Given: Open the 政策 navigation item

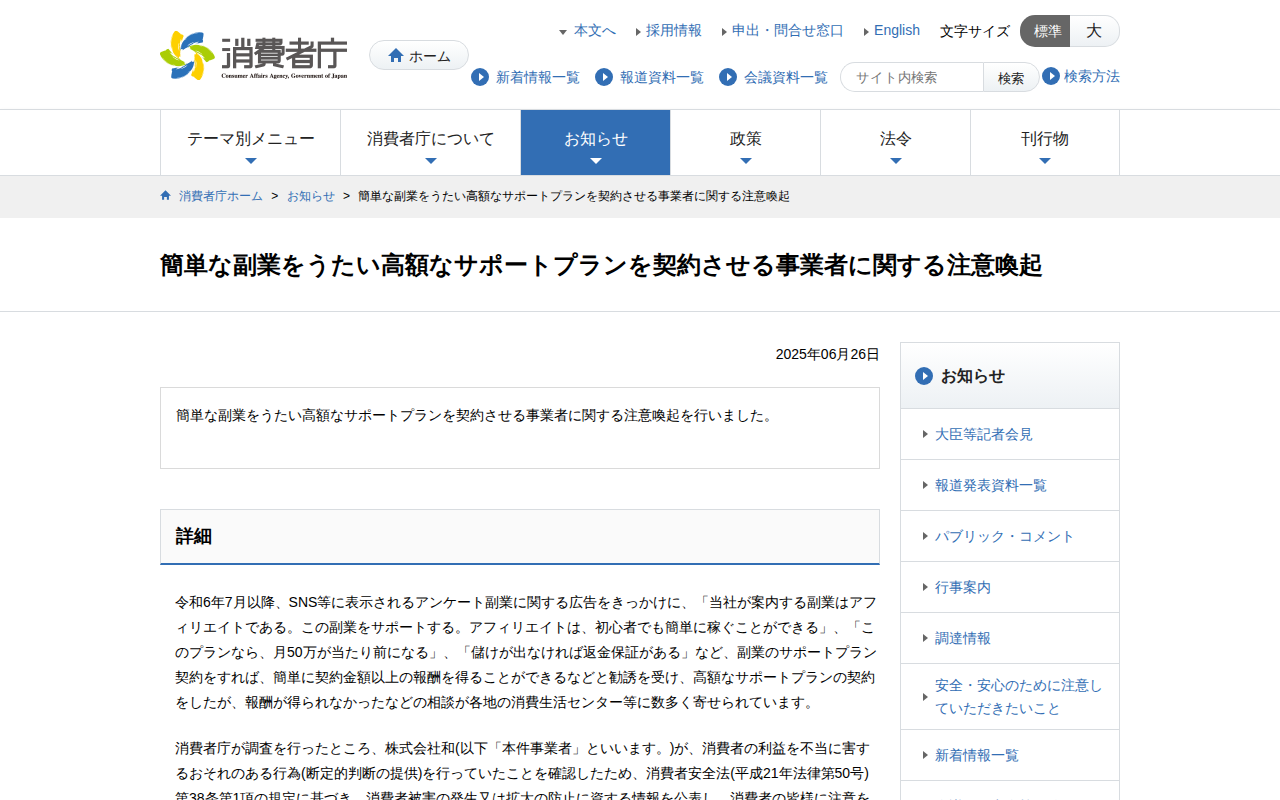Looking at the screenshot, I should tap(746, 143).
